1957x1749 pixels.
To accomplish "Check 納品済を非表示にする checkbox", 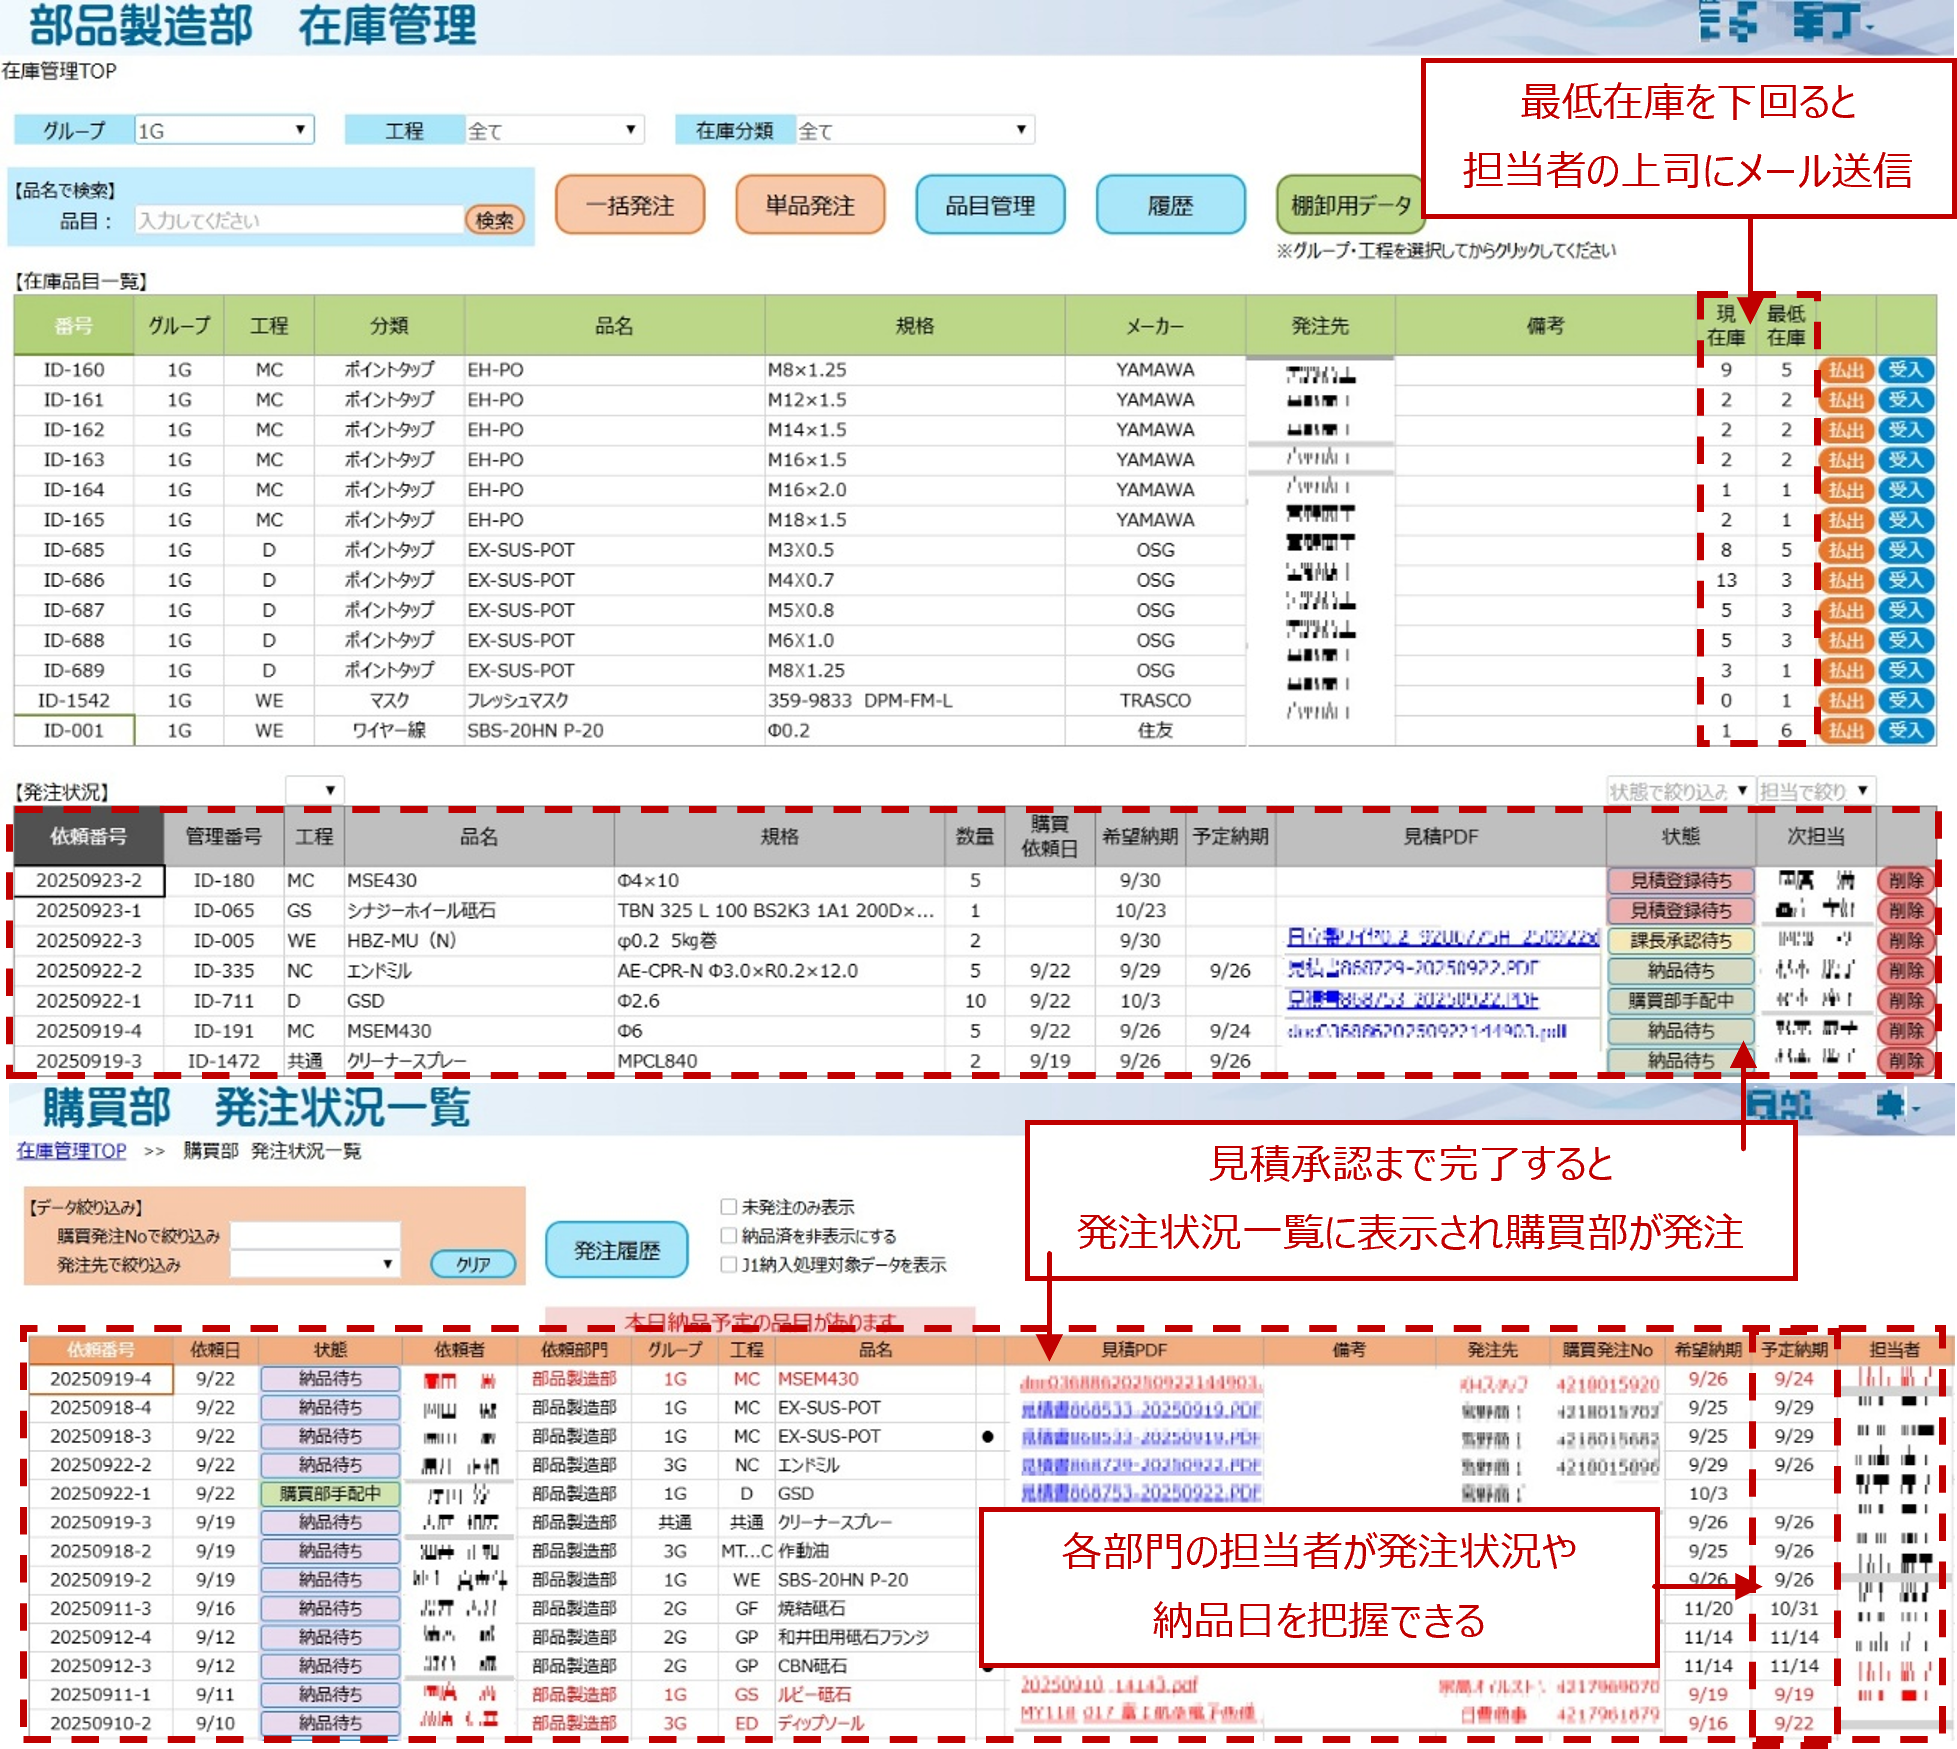I will tap(729, 1236).
